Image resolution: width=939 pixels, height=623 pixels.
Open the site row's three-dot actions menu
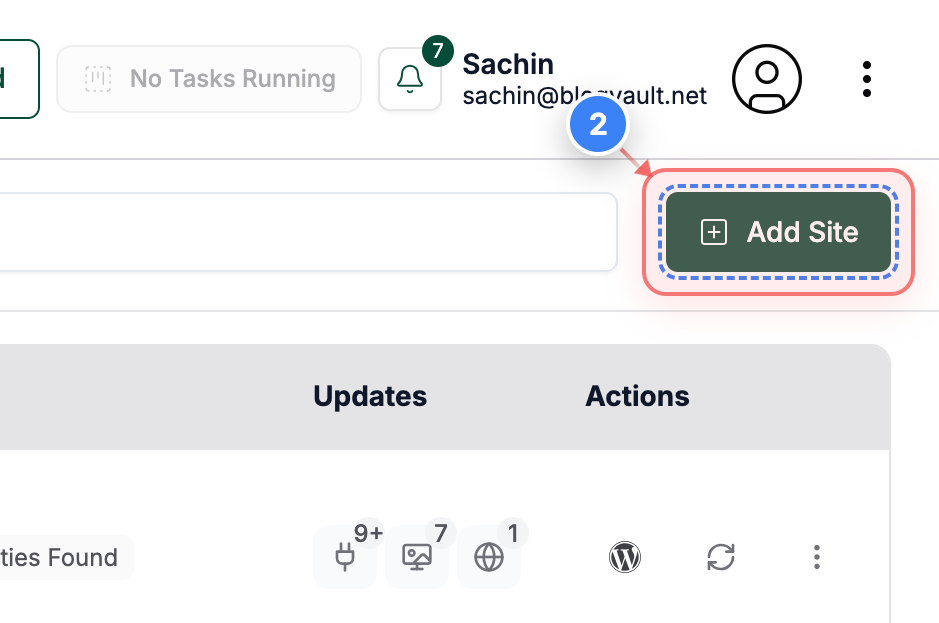[817, 557]
